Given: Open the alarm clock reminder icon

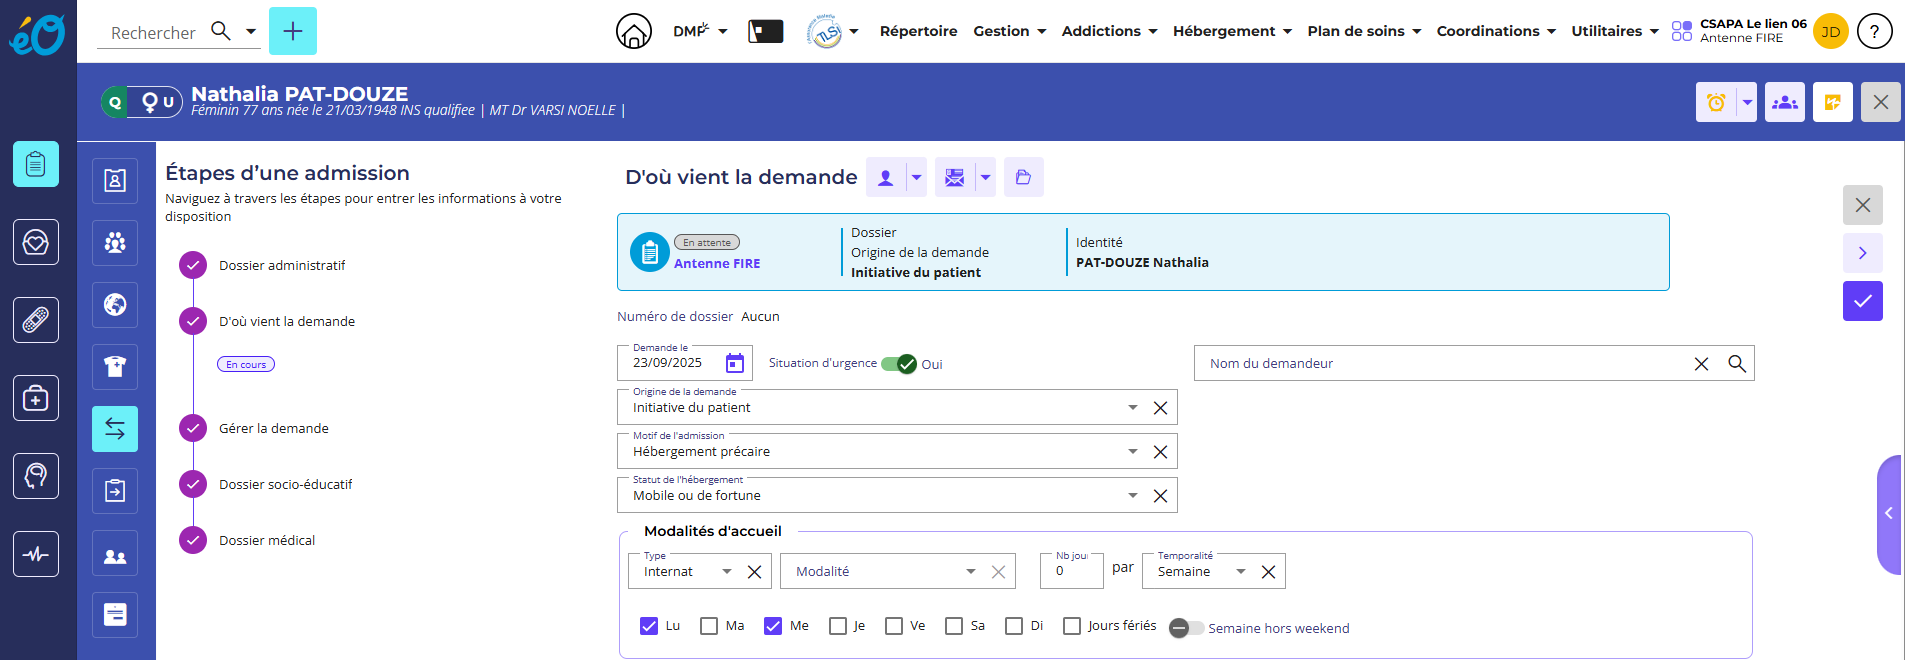Looking at the screenshot, I should coord(1716,102).
